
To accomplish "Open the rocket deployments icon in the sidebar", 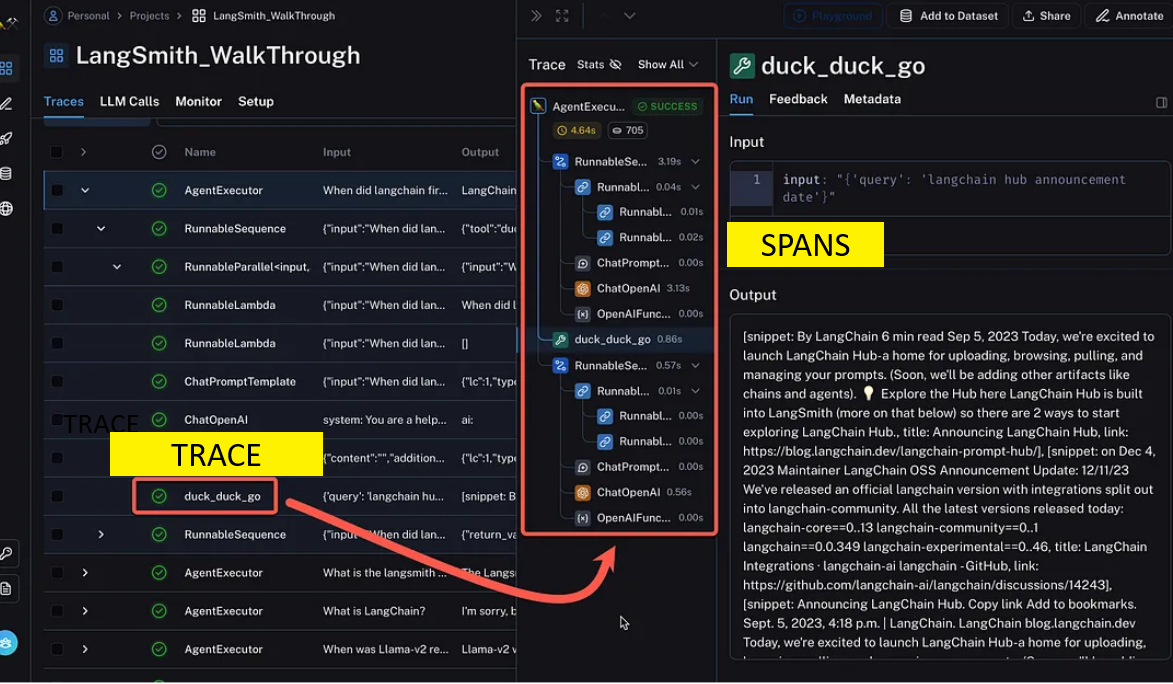I will 7,138.
